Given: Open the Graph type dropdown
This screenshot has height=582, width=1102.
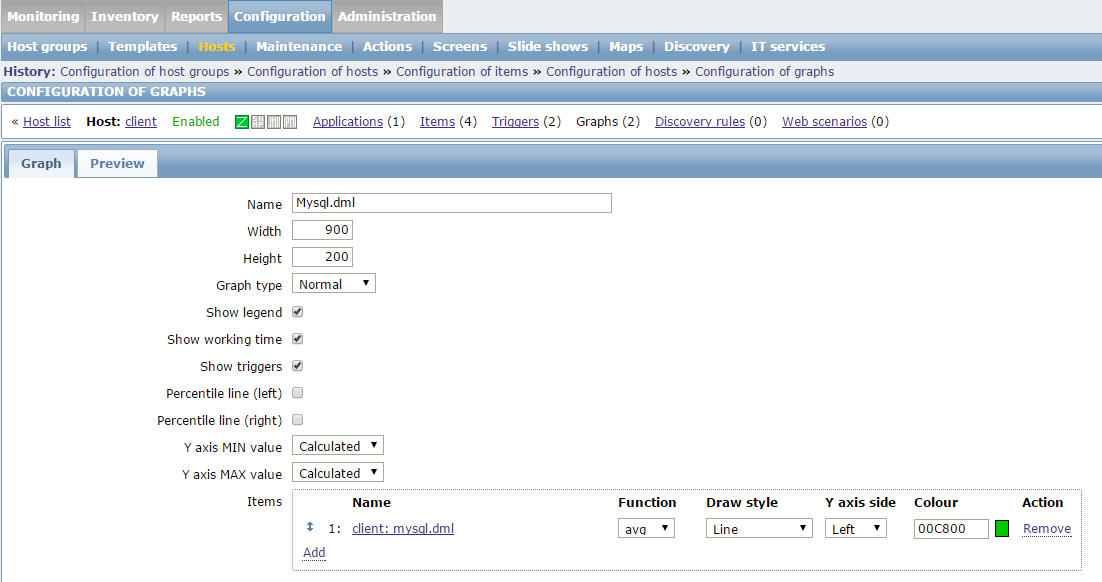Looking at the screenshot, I should 334,284.
